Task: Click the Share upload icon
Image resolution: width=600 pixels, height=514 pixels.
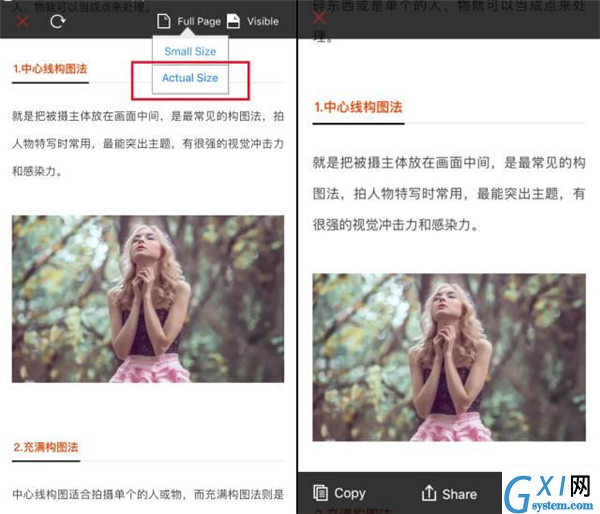Action: [x=429, y=493]
